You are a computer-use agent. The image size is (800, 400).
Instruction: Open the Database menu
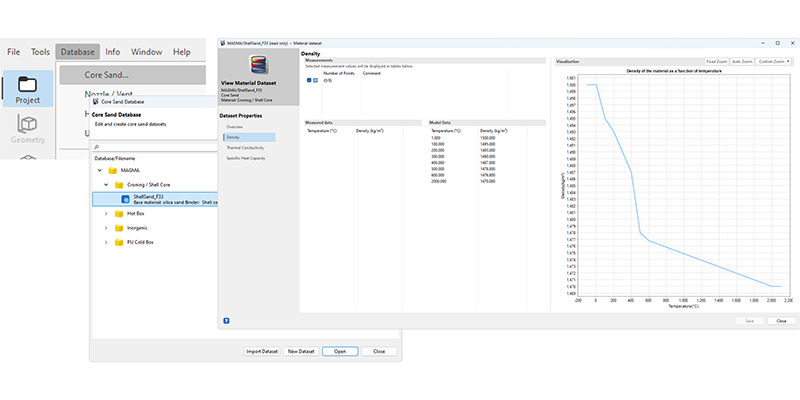click(78, 52)
